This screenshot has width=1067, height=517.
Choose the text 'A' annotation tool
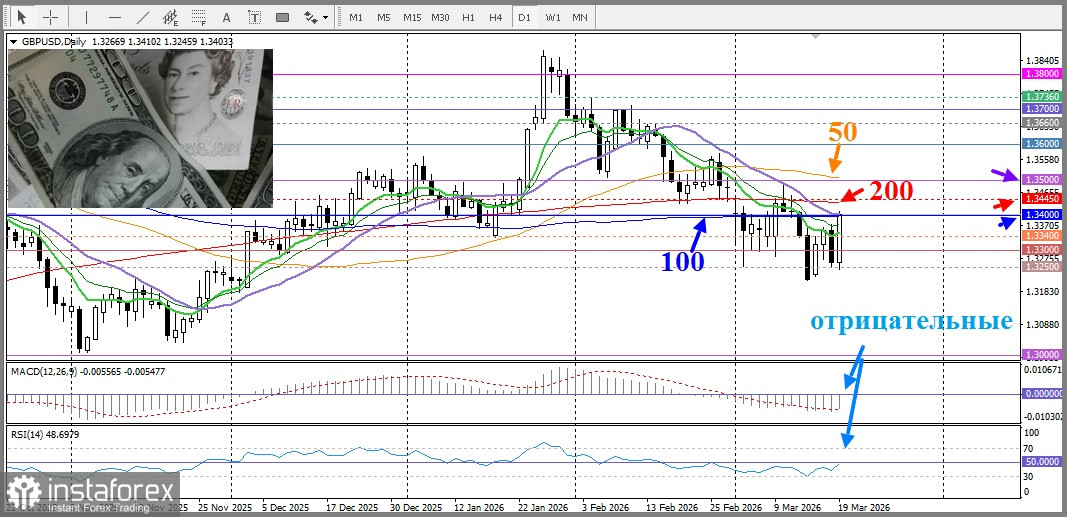tap(226, 17)
